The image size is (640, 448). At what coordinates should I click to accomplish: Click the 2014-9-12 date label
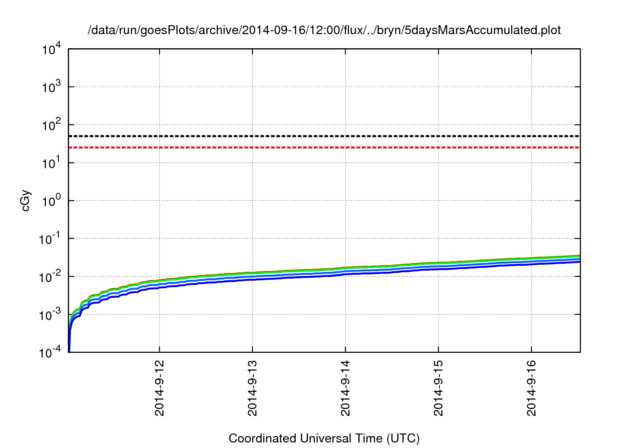(x=159, y=388)
